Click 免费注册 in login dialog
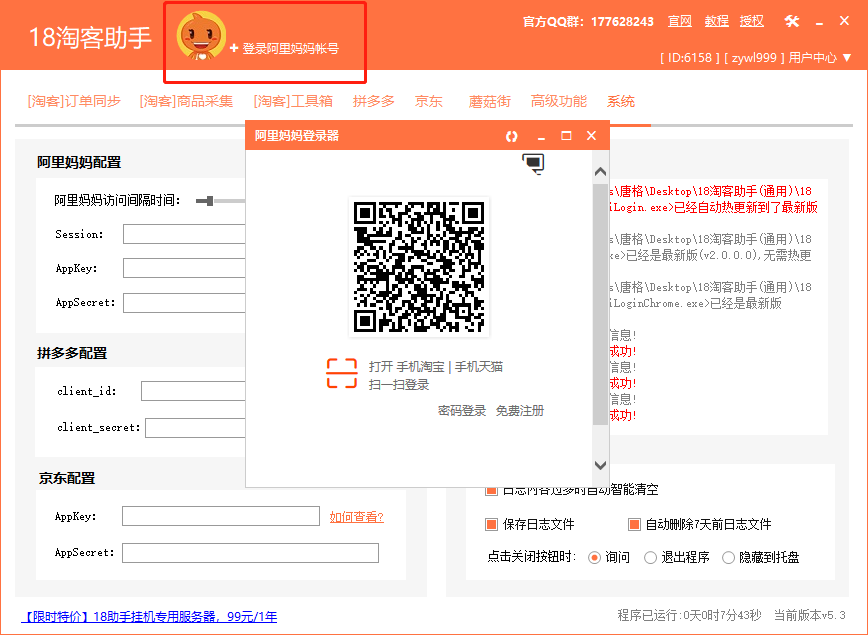Screen dimensions: 868x635 pos(520,411)
